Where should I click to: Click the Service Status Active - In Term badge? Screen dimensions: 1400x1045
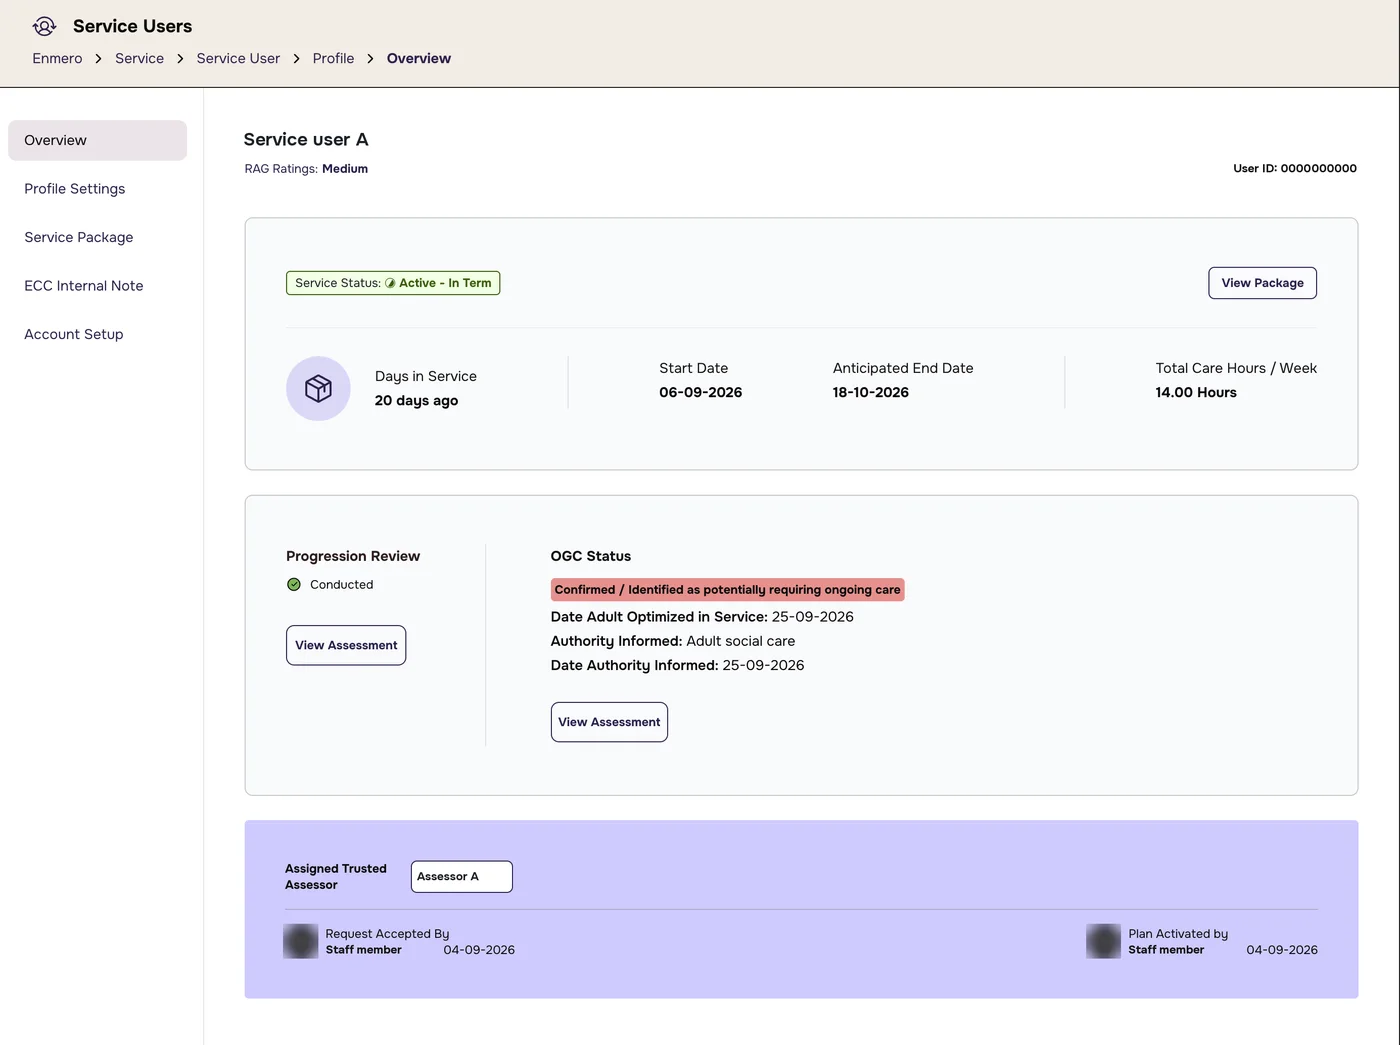coord(393,283)
